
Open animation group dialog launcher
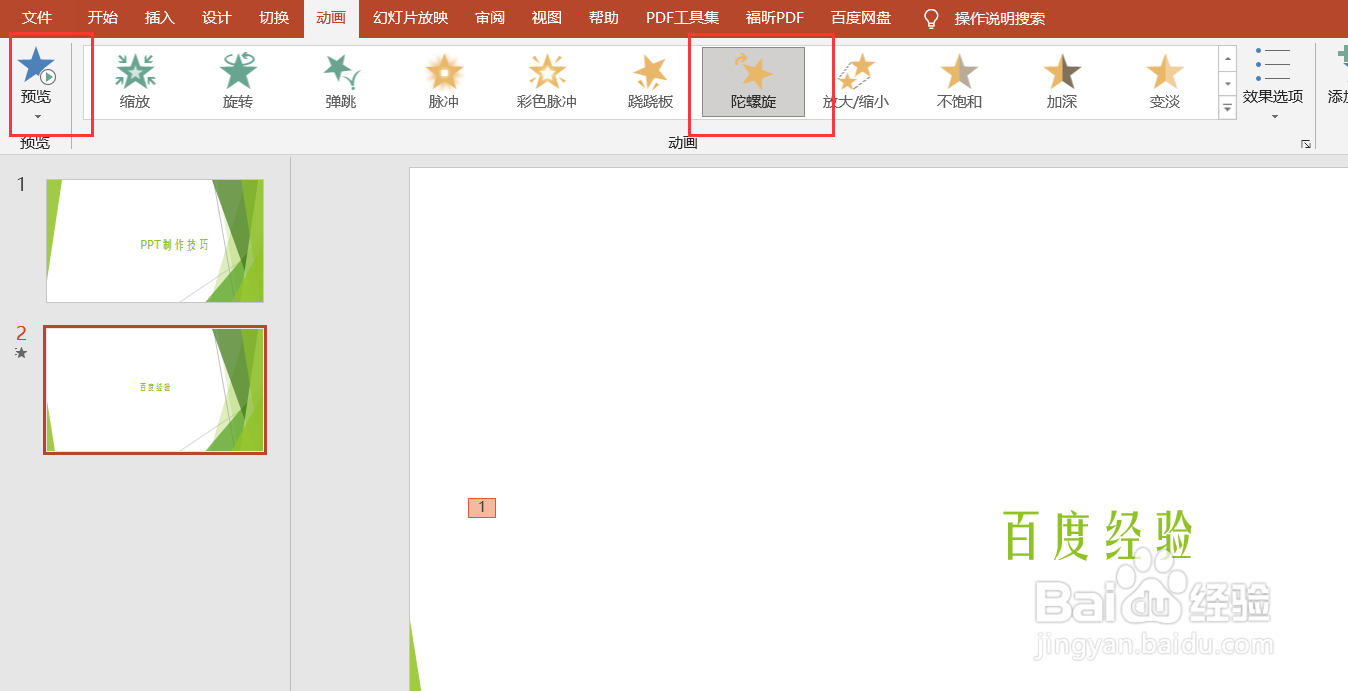point(1305,144)
